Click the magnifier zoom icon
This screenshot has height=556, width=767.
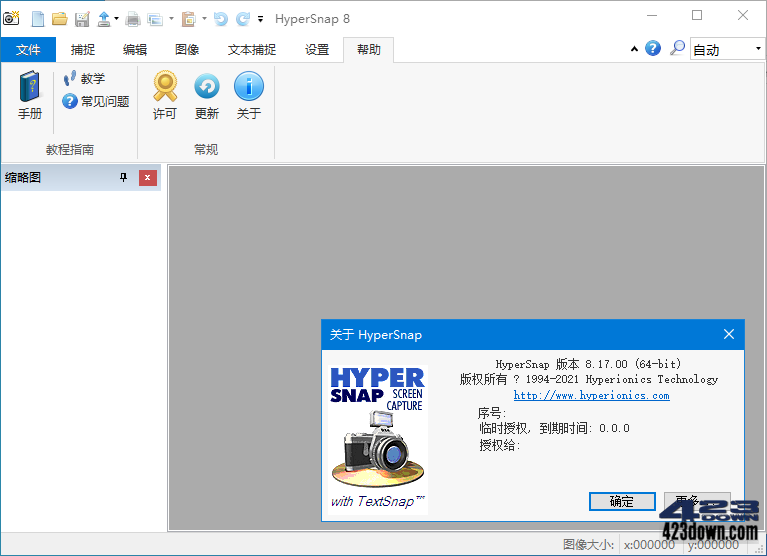coord(677,48)
